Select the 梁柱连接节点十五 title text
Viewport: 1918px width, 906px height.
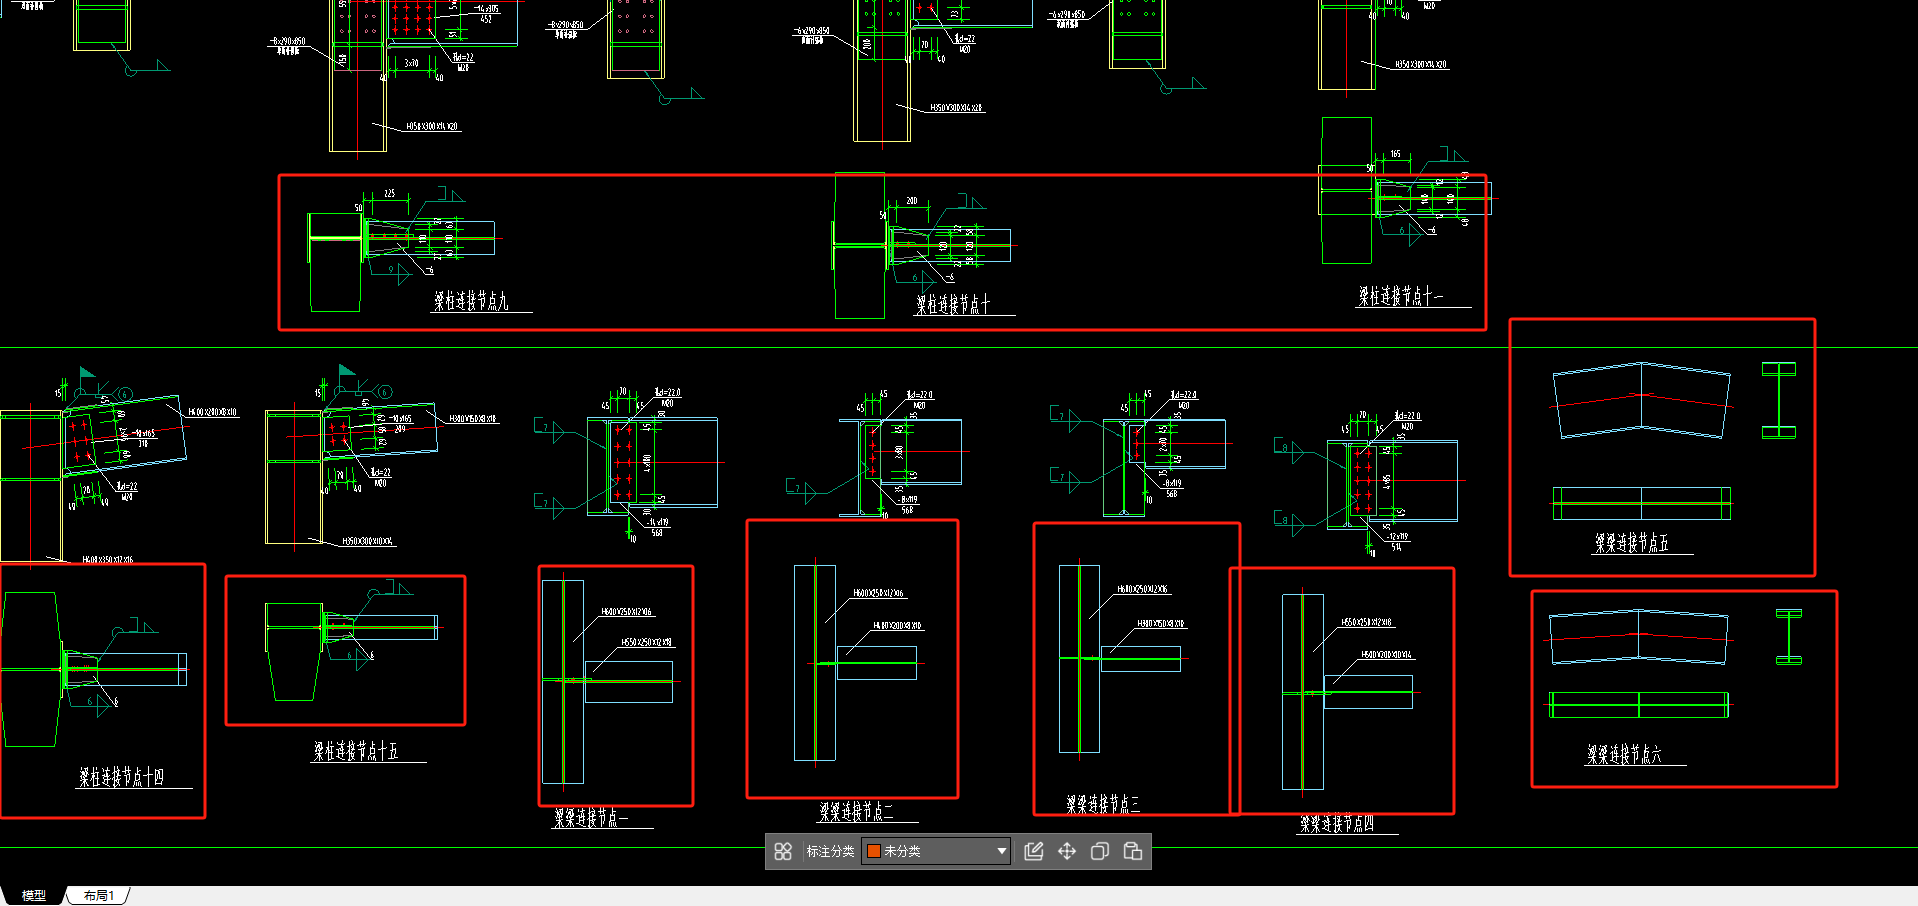tap(356, 751)
